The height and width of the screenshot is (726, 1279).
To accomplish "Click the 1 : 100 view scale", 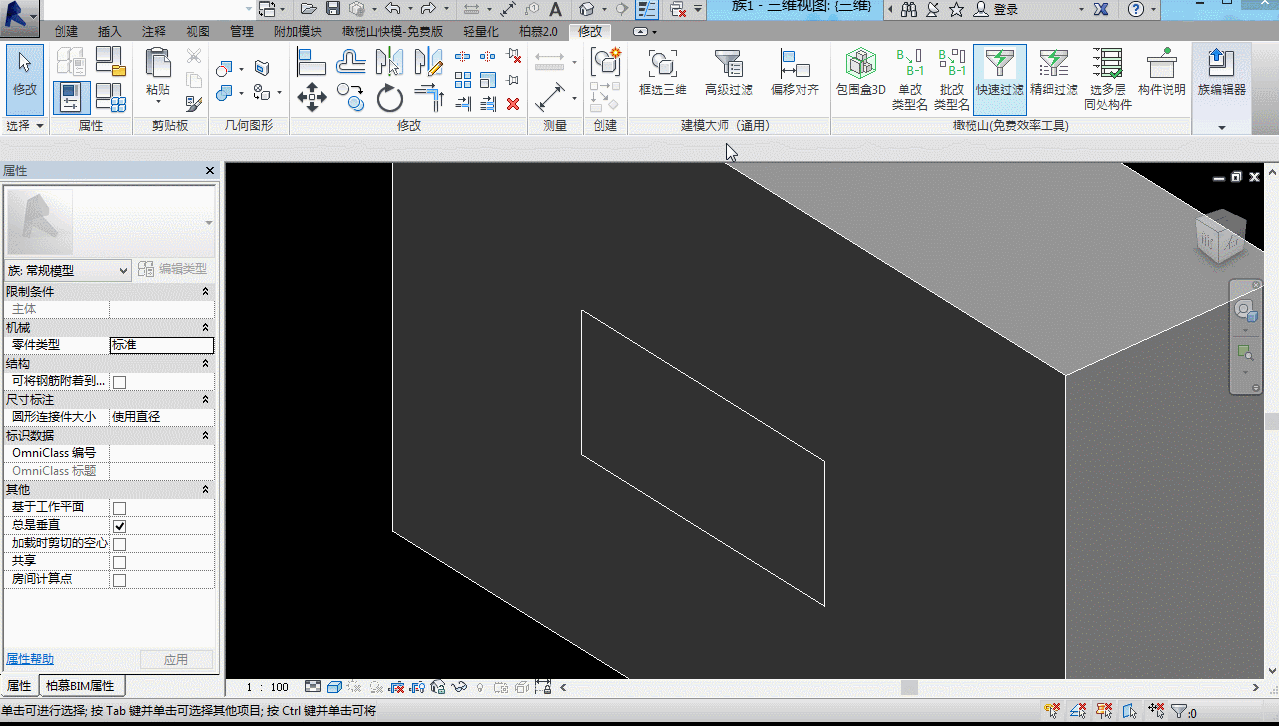I will [267, 687].
